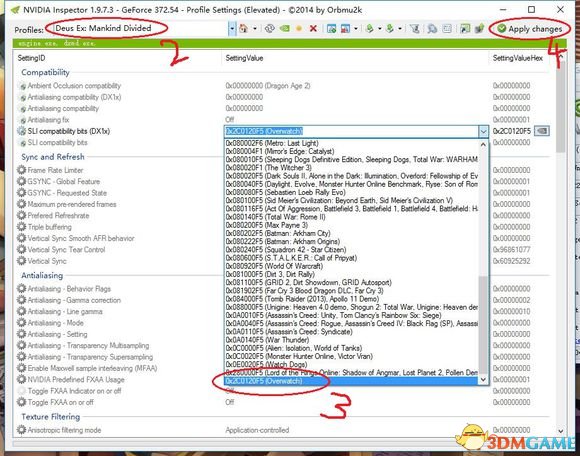Viewport: 580px width, 456px height.
Task: Click the red X delete profile icon
Action: [x=313, y=28]
